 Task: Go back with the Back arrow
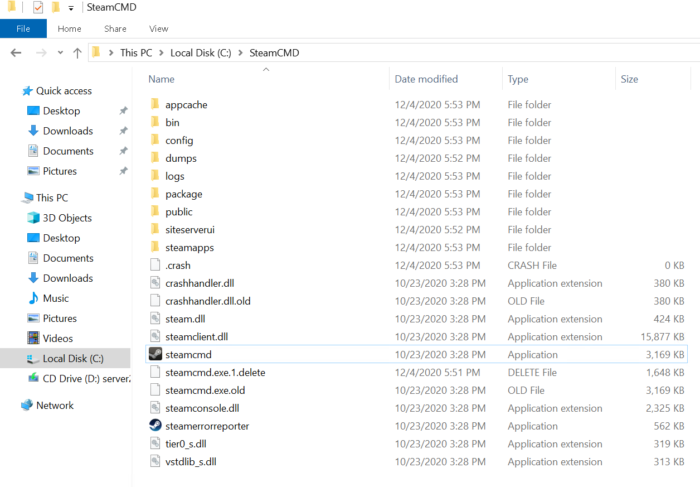point(16,53)
